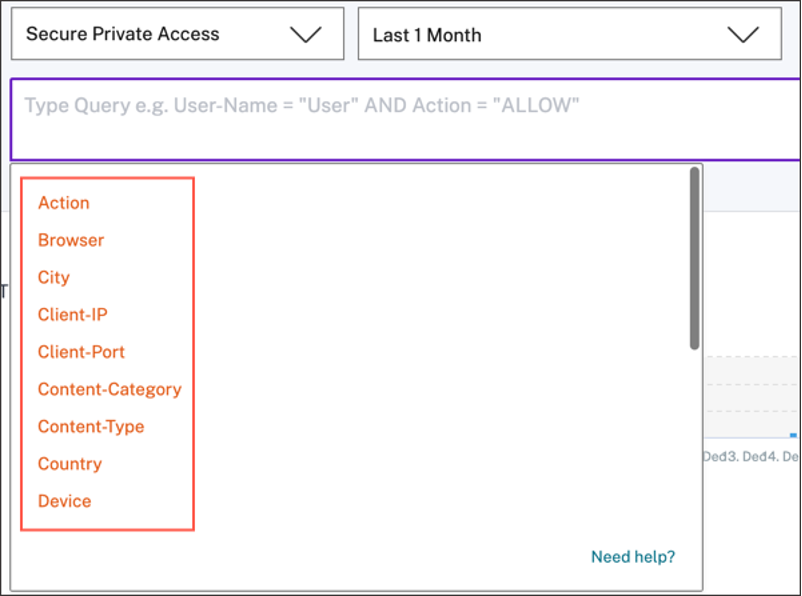802x596 pixels.
Task: Click the suggestion list scrollbar thumb
Action: click(694, 258)
